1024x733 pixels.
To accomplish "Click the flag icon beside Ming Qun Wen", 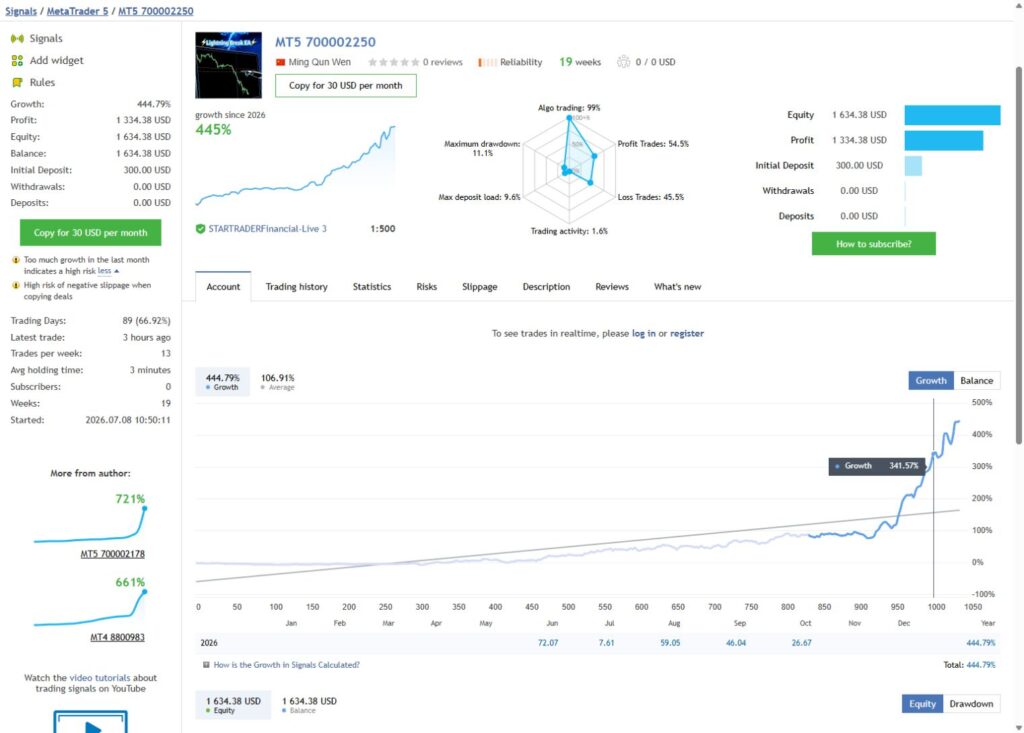I will 281,62.
